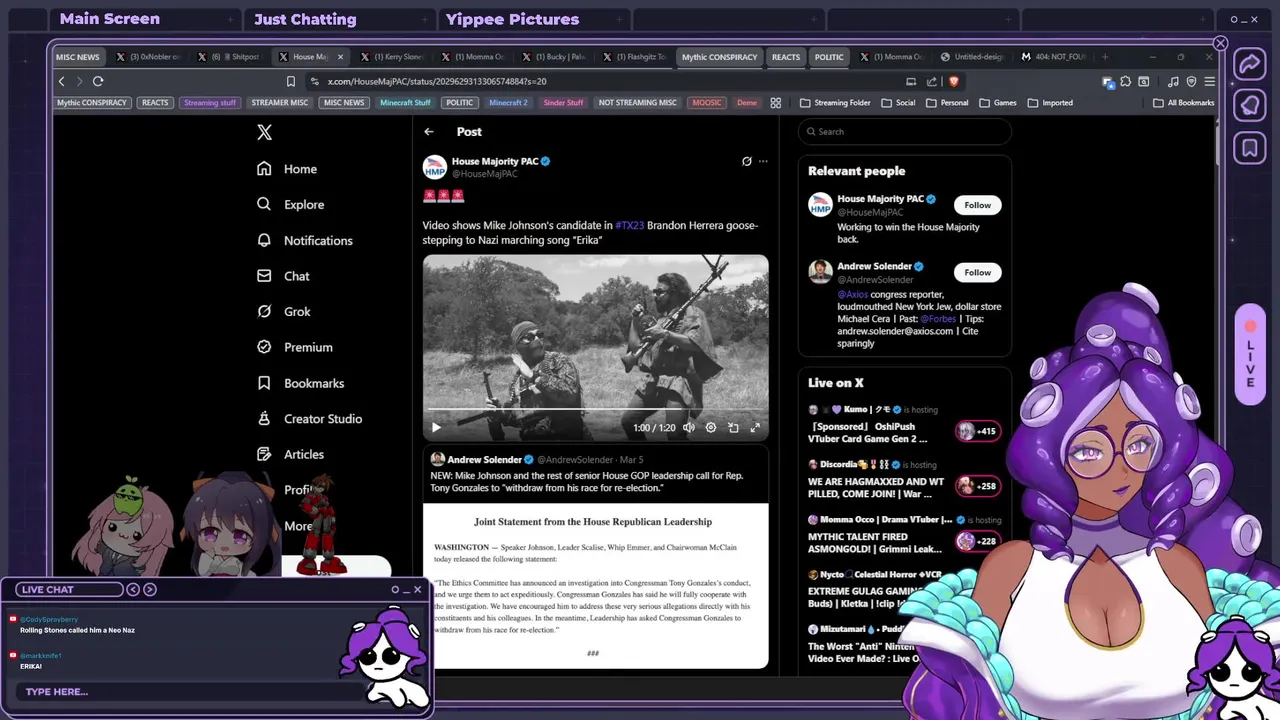This screenshot has width=1280, height=720.
Task: Click the X Search input field
Action: [905, 132]
